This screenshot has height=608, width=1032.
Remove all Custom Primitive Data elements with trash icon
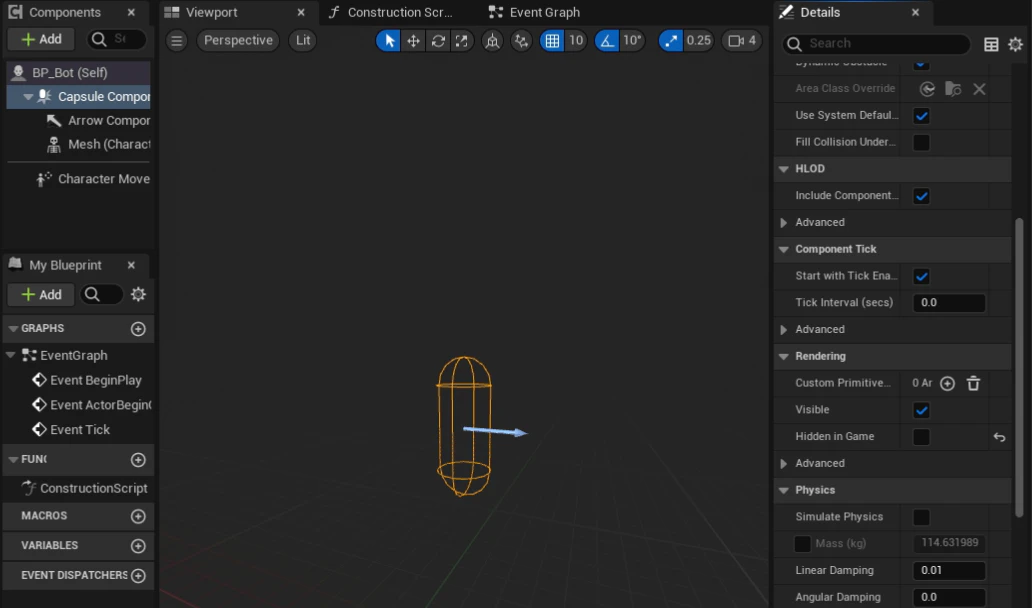click(x=973, y=383)
